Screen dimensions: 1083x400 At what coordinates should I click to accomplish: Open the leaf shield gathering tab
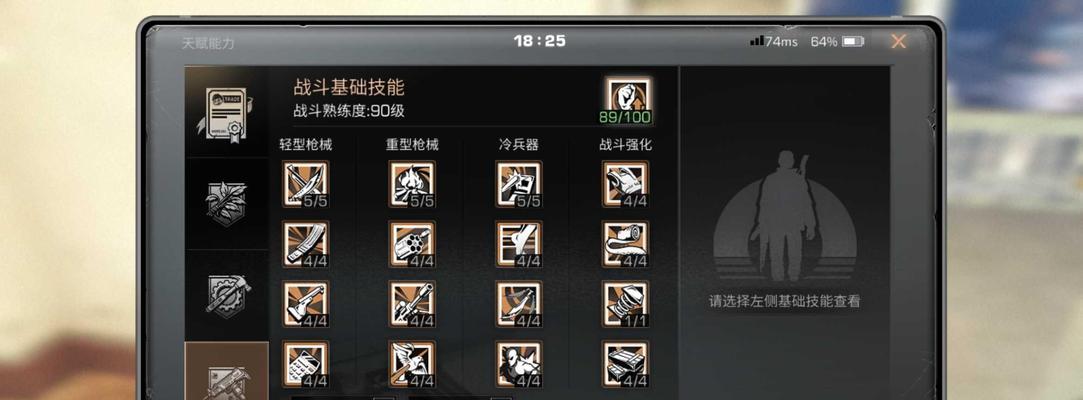click(226, 203)
